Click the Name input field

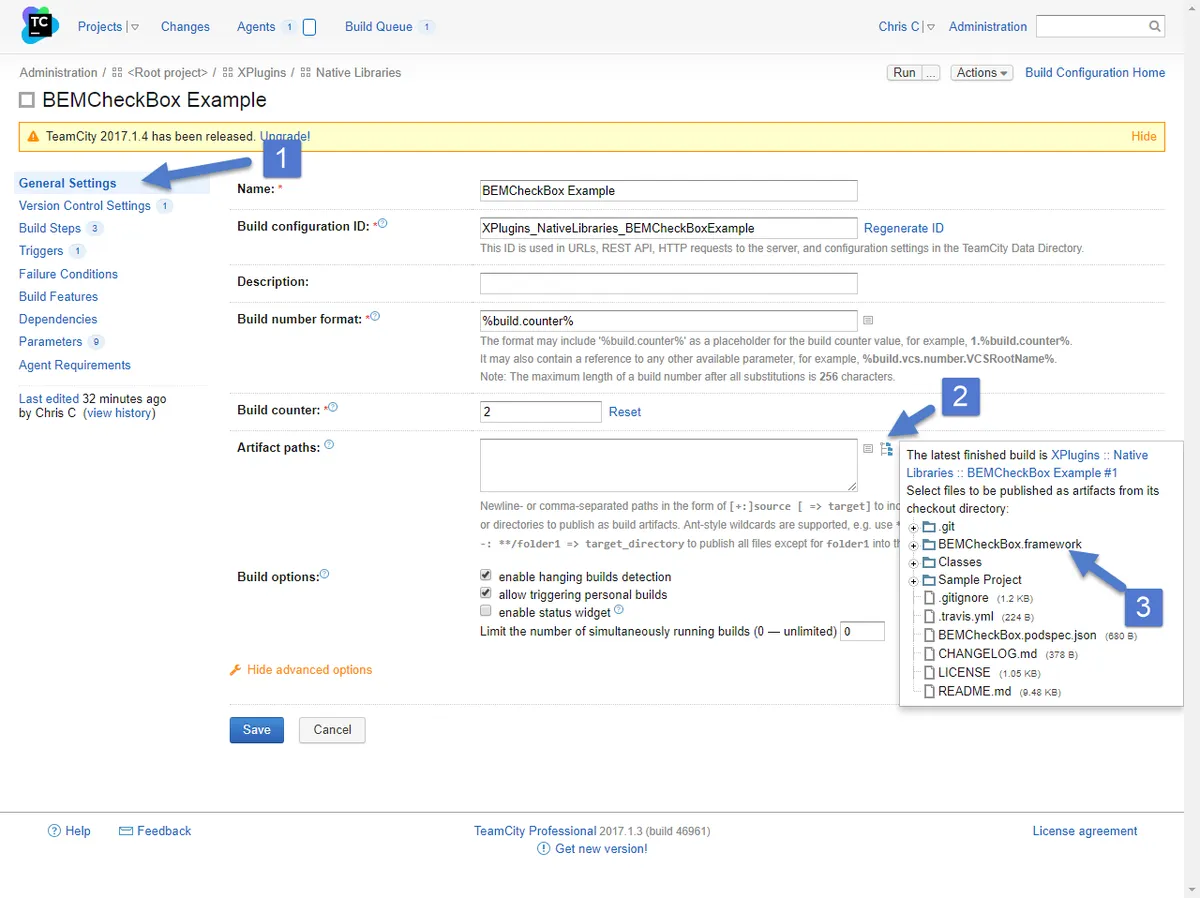tap(669, 191)
